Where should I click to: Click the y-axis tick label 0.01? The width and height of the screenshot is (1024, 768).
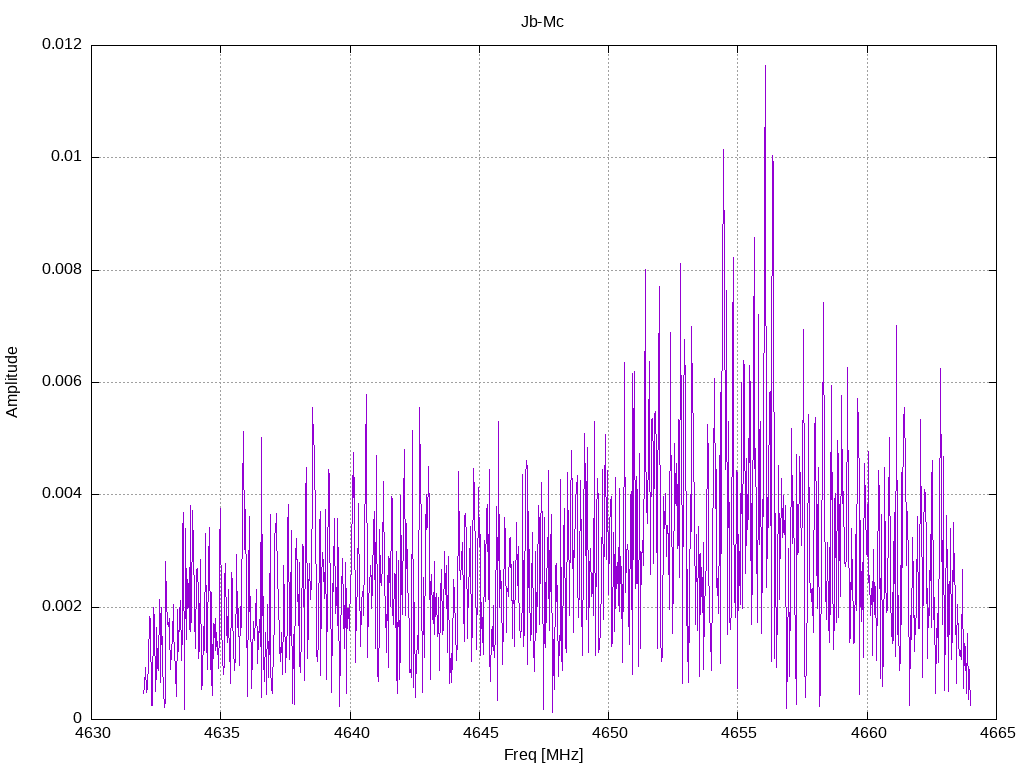coord(67,157)
